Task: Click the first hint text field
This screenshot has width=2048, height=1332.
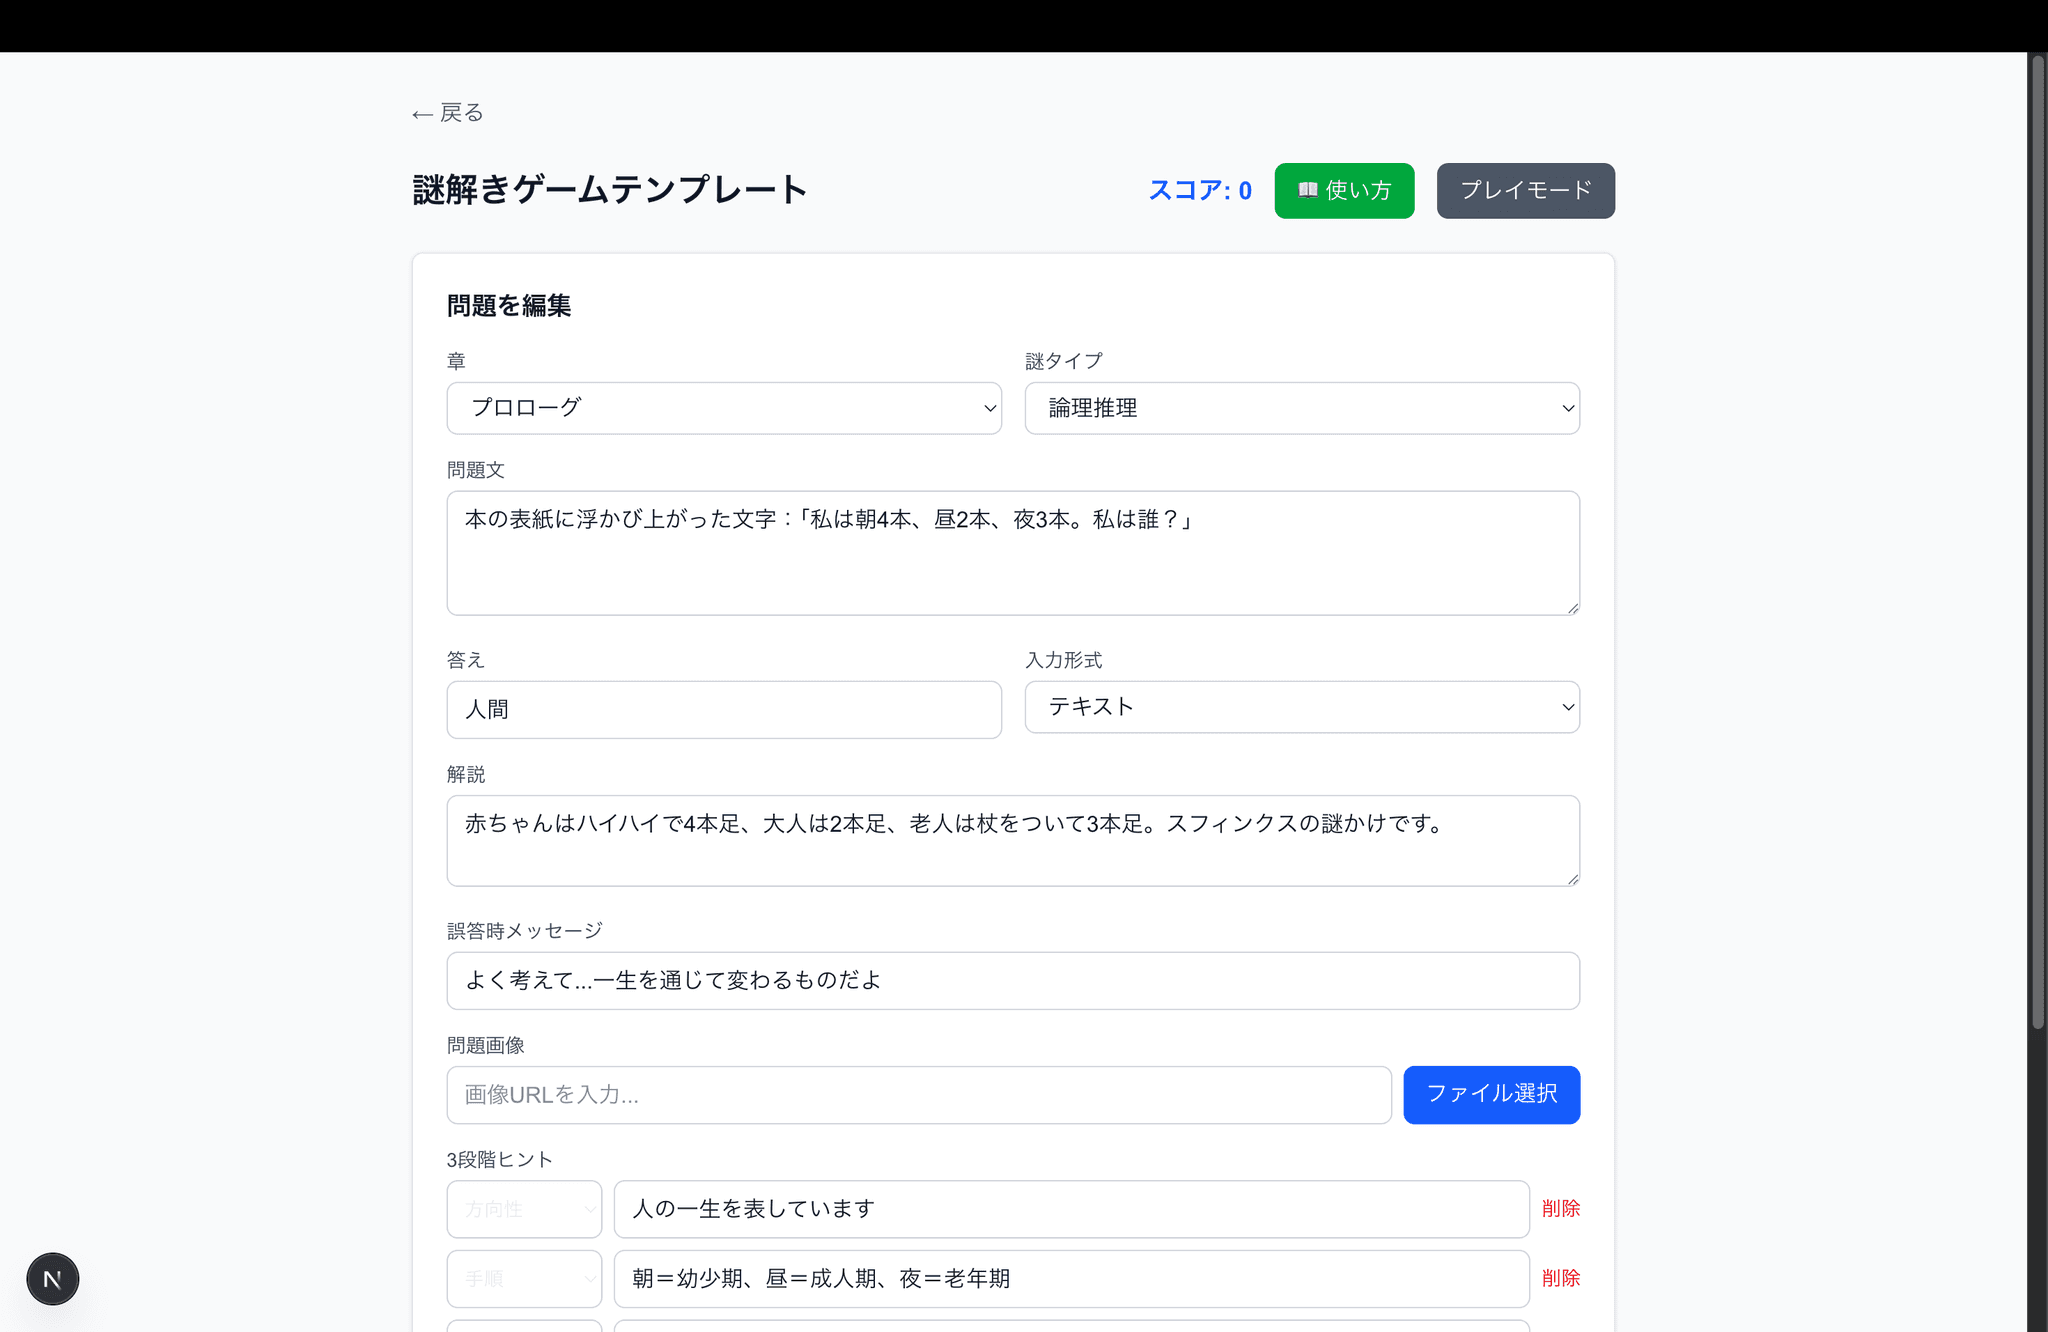Action: coord(1070,1209)
